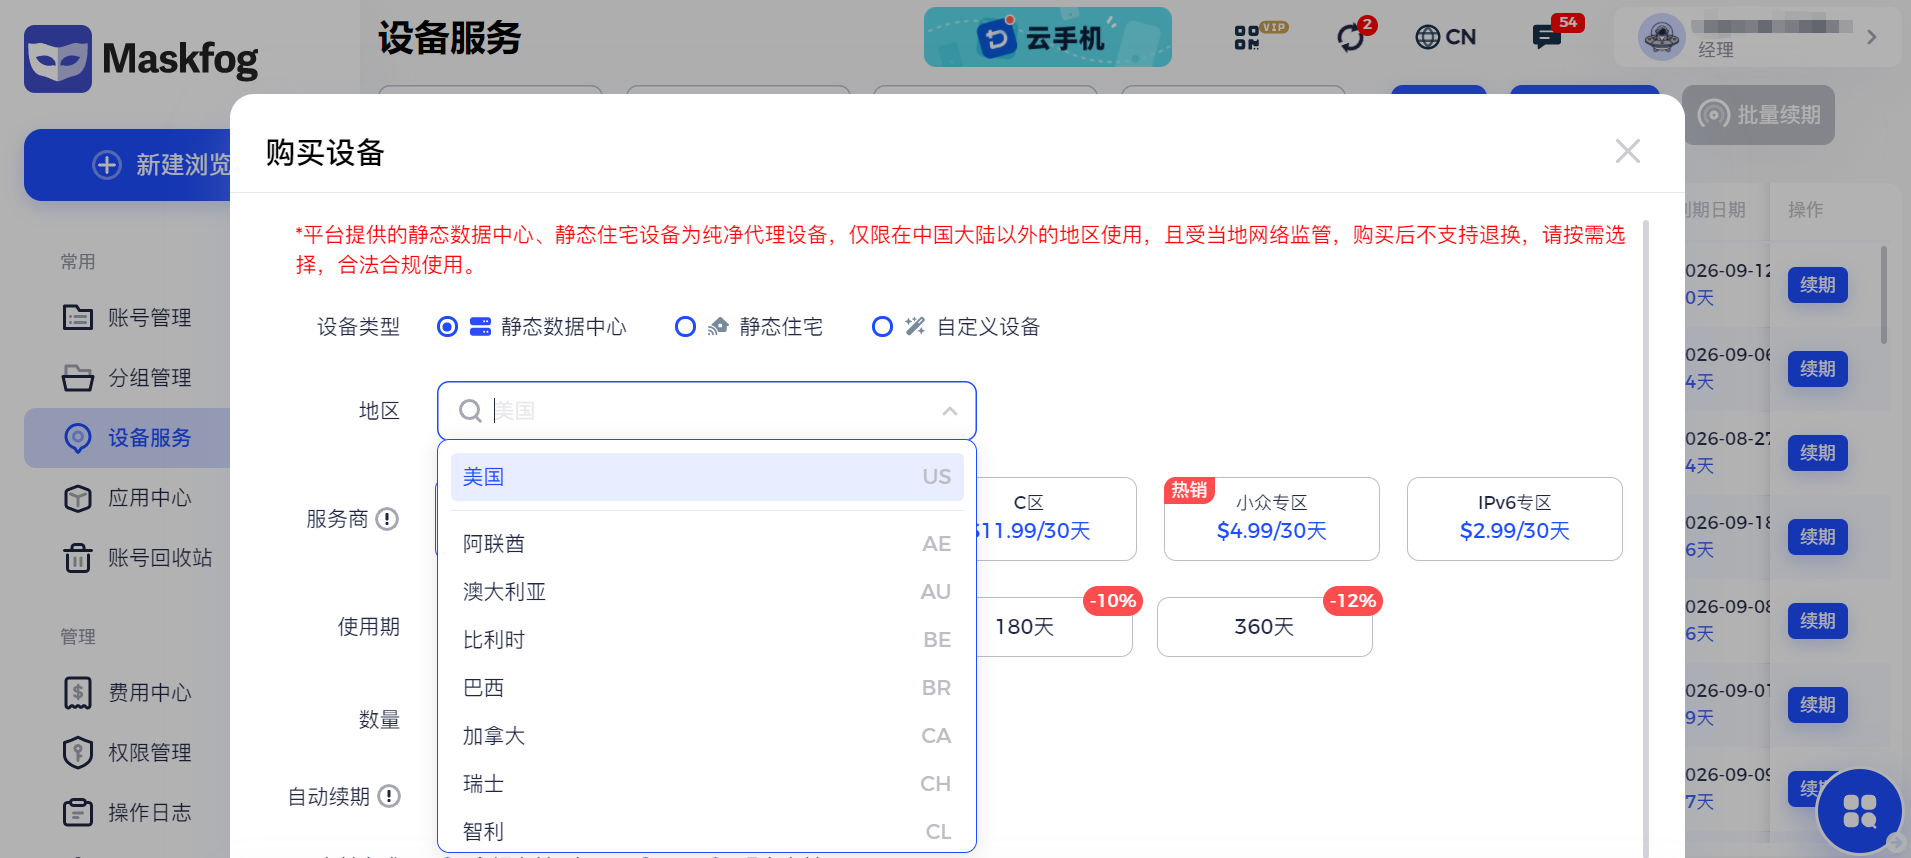Click 续期 for the 026-09-12 row

(x=1818, y=285)
